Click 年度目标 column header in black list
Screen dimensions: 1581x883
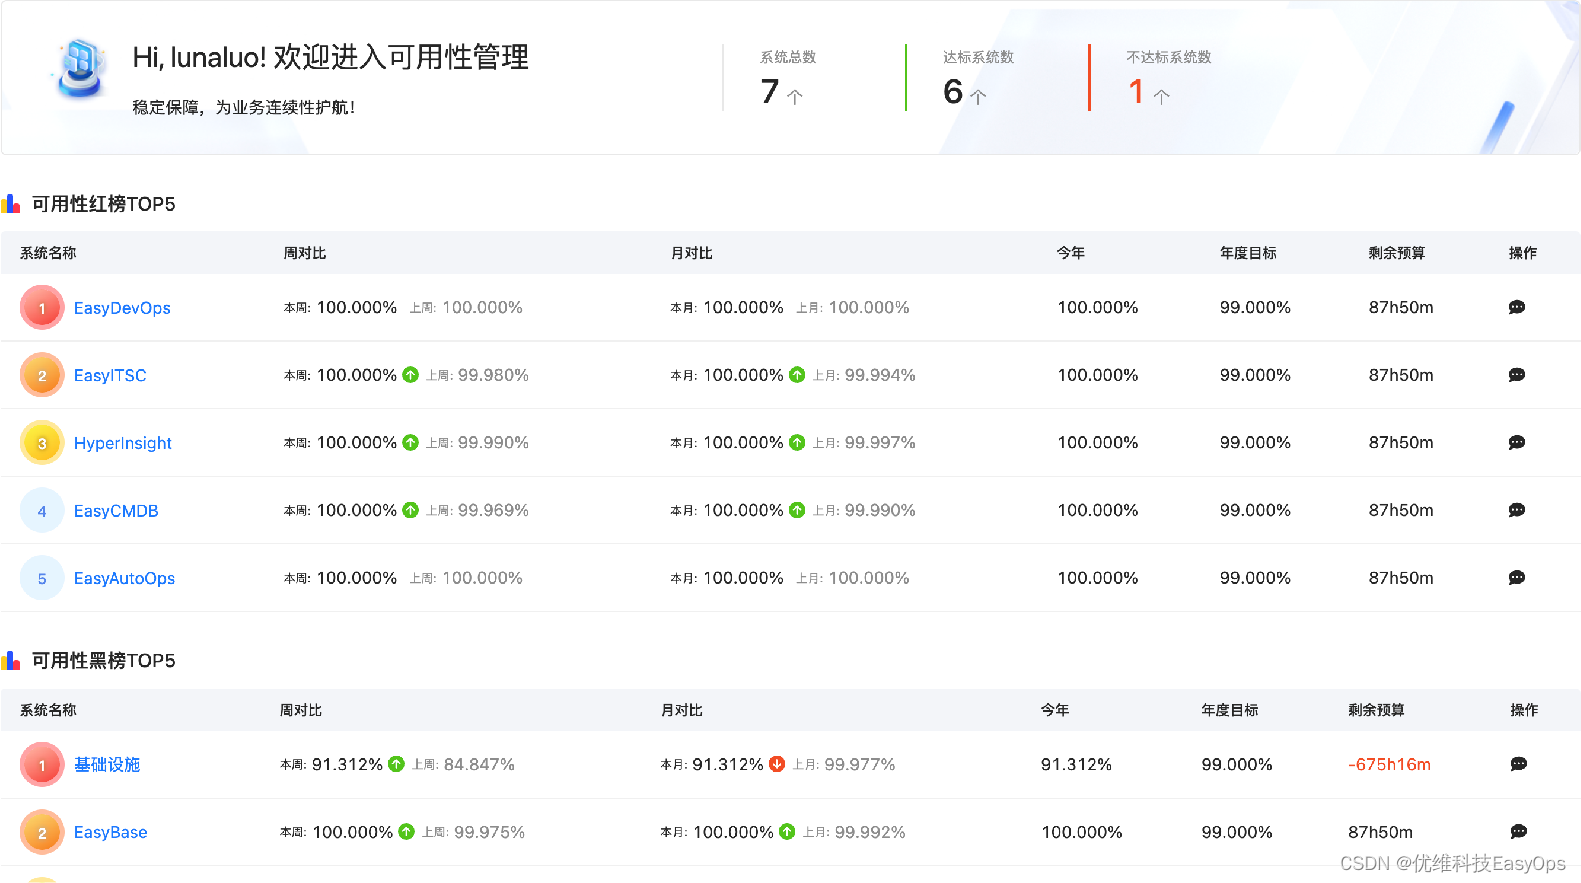tap(1230, 710)
